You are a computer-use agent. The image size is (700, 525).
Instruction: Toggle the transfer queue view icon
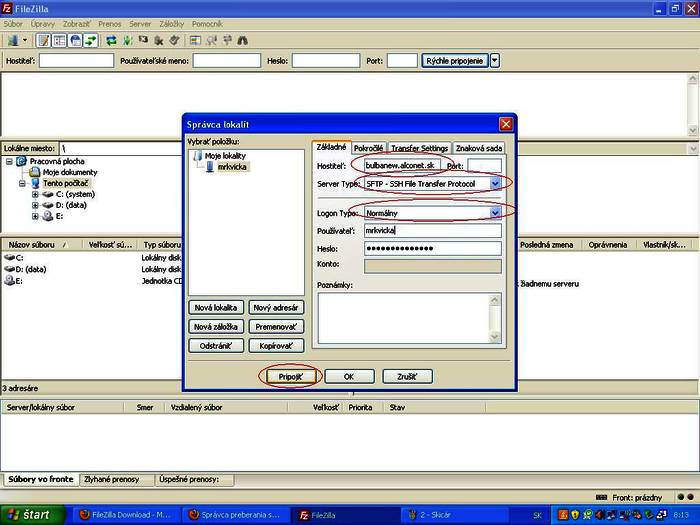(x=91, y=41)
